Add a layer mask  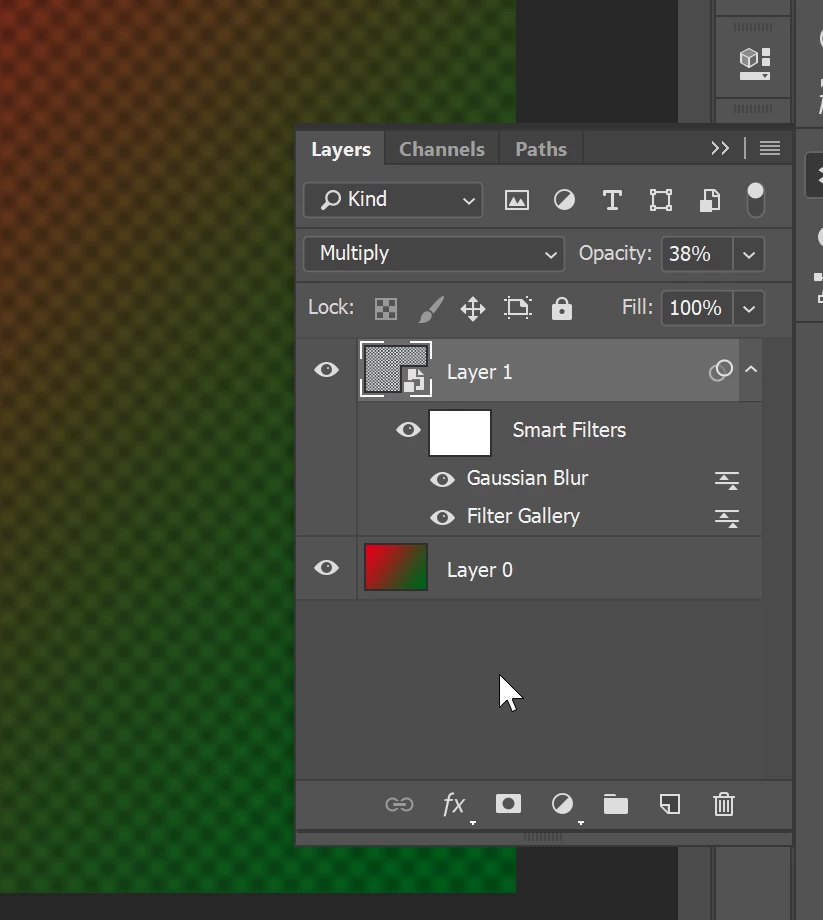508,804
